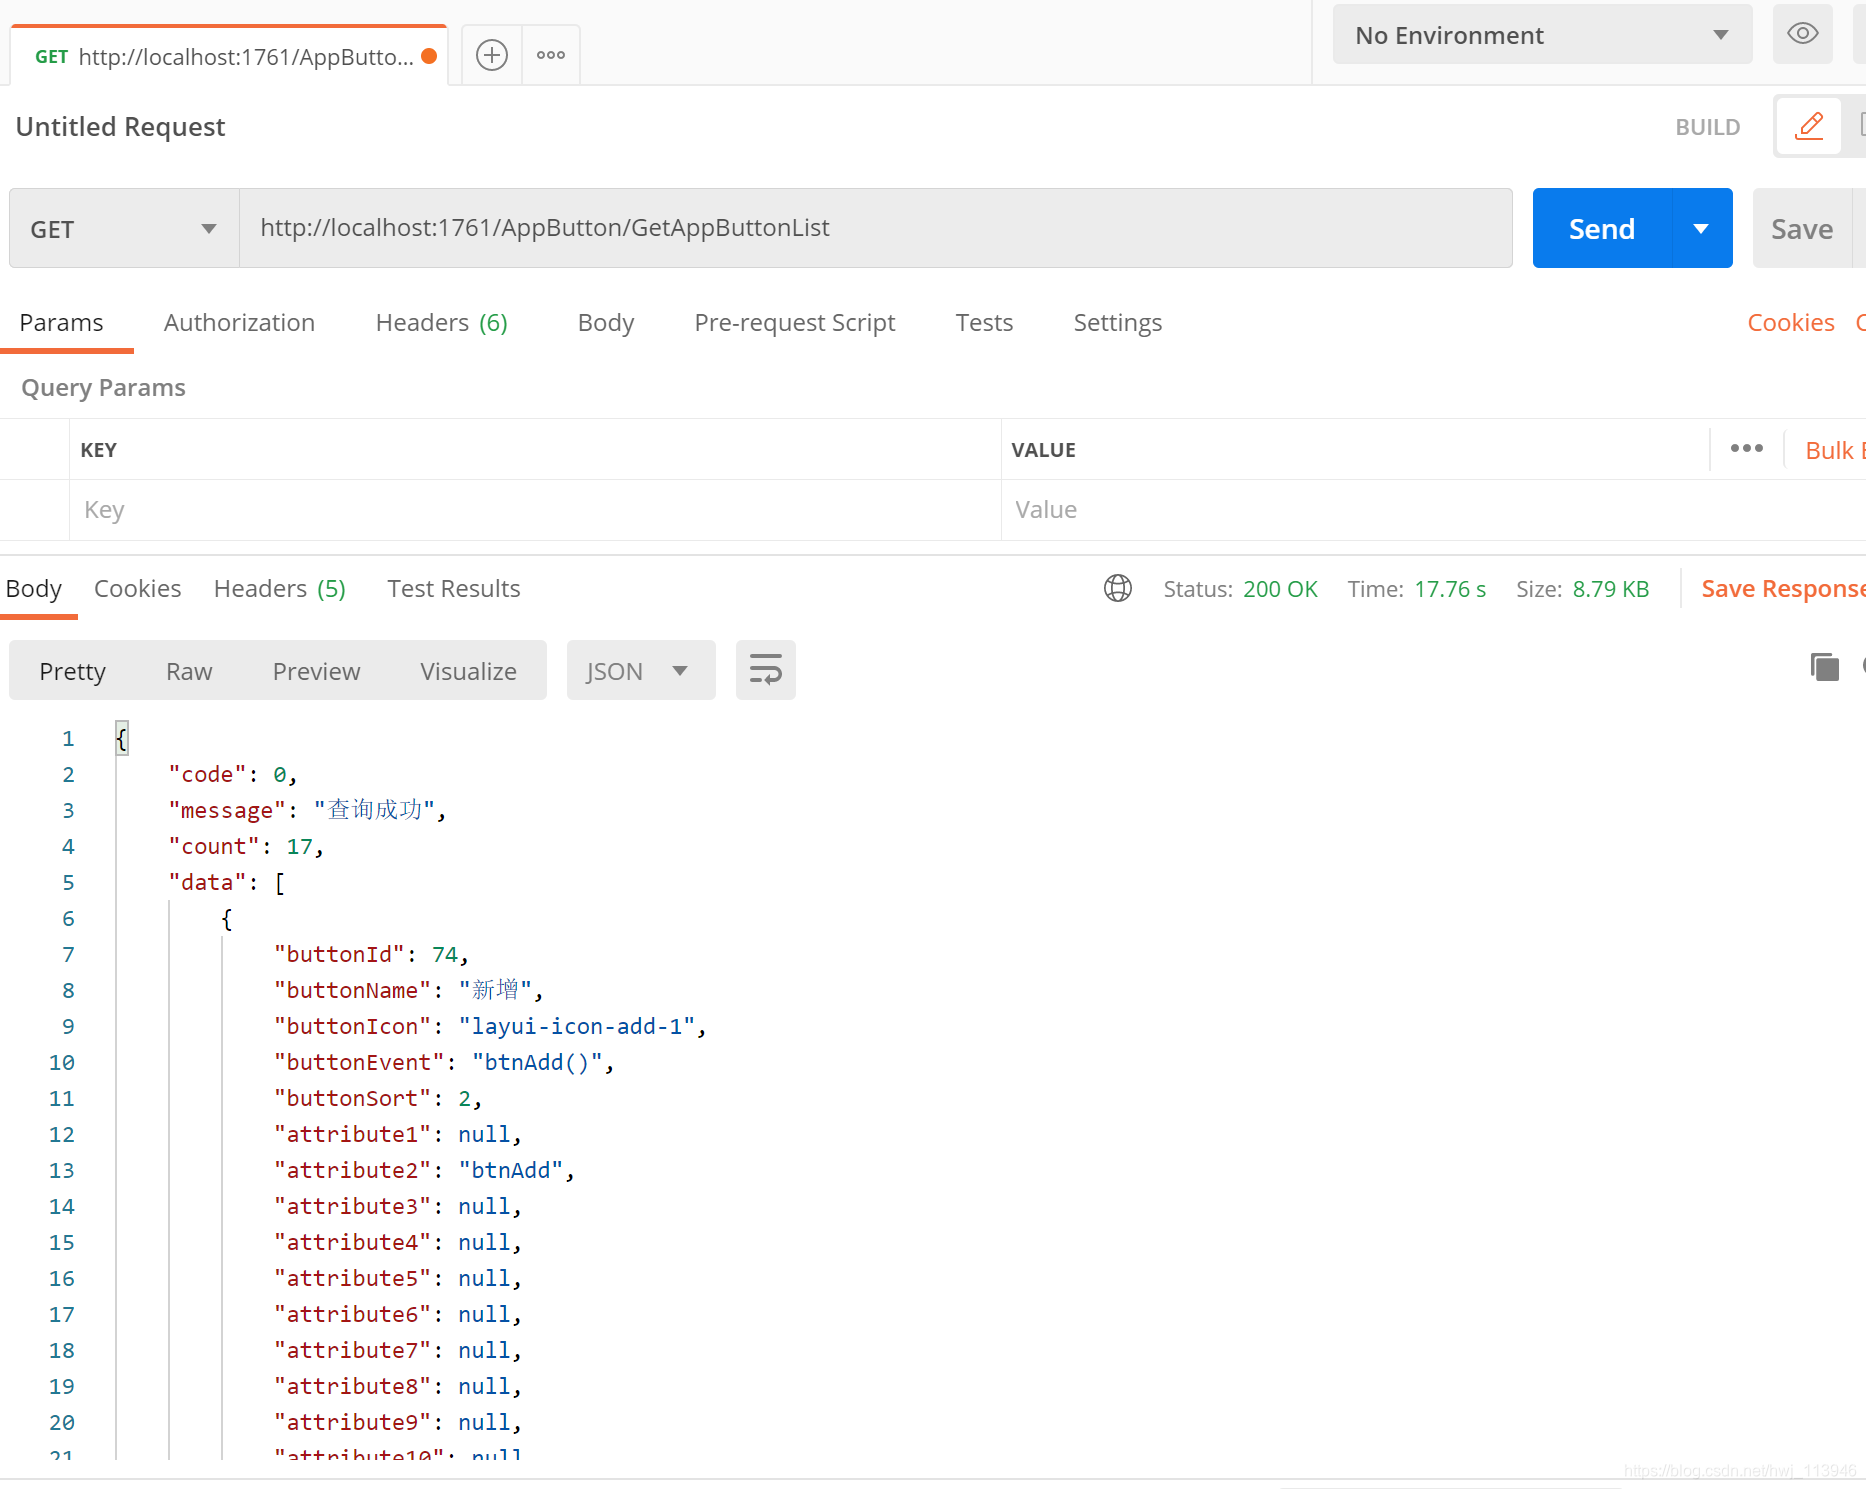
Task: Open environment quick look eye icon
Action: [x=1802, y=33]
